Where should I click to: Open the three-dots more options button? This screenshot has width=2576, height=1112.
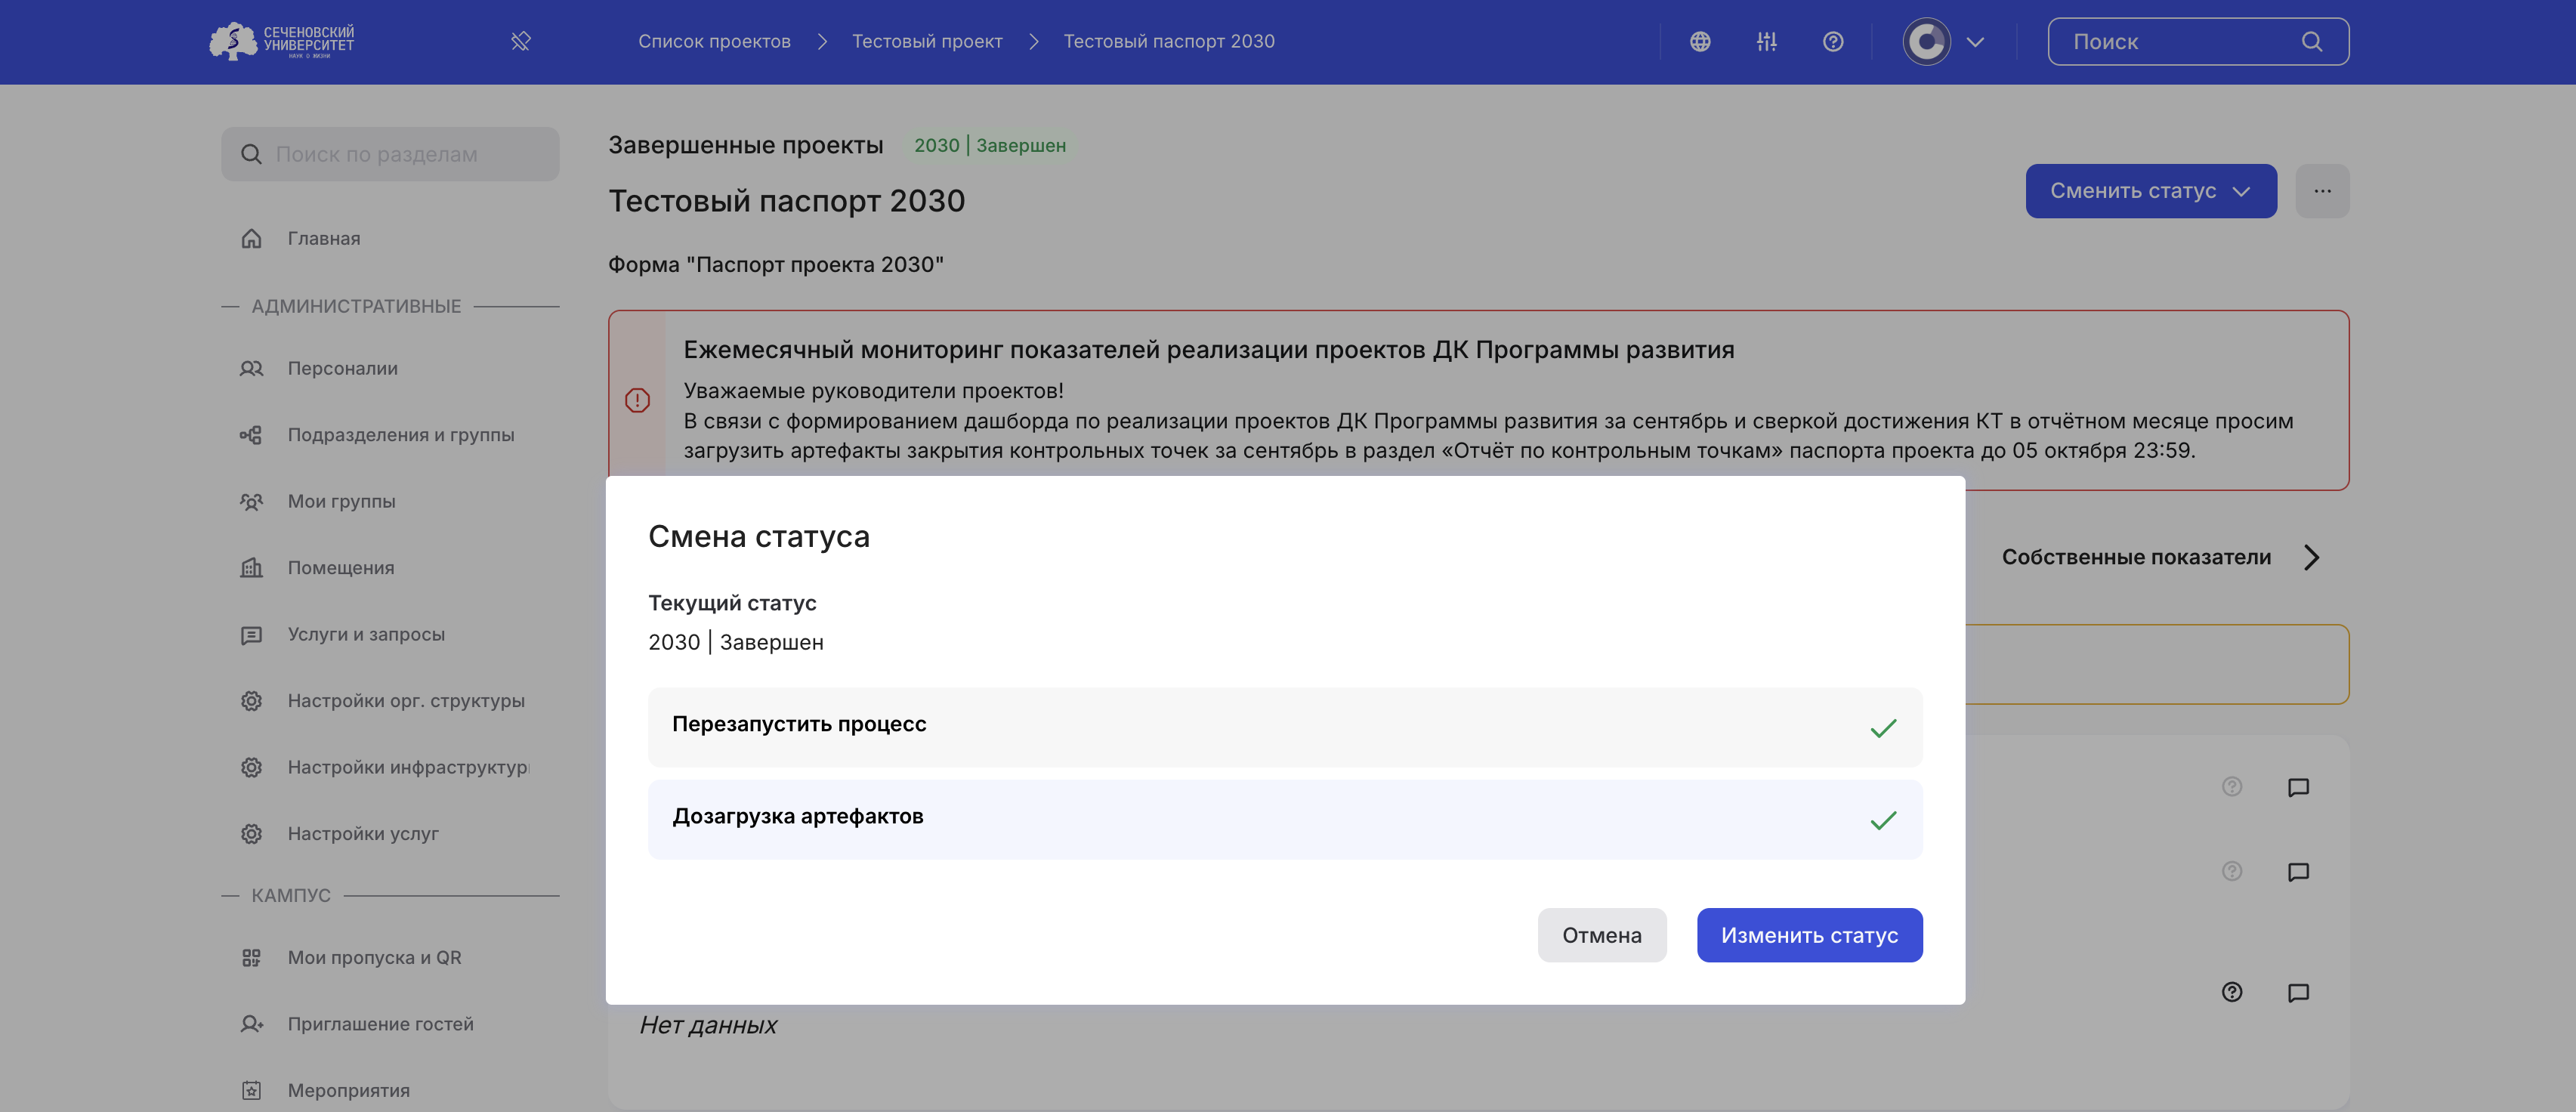(x=2321, y=191)
